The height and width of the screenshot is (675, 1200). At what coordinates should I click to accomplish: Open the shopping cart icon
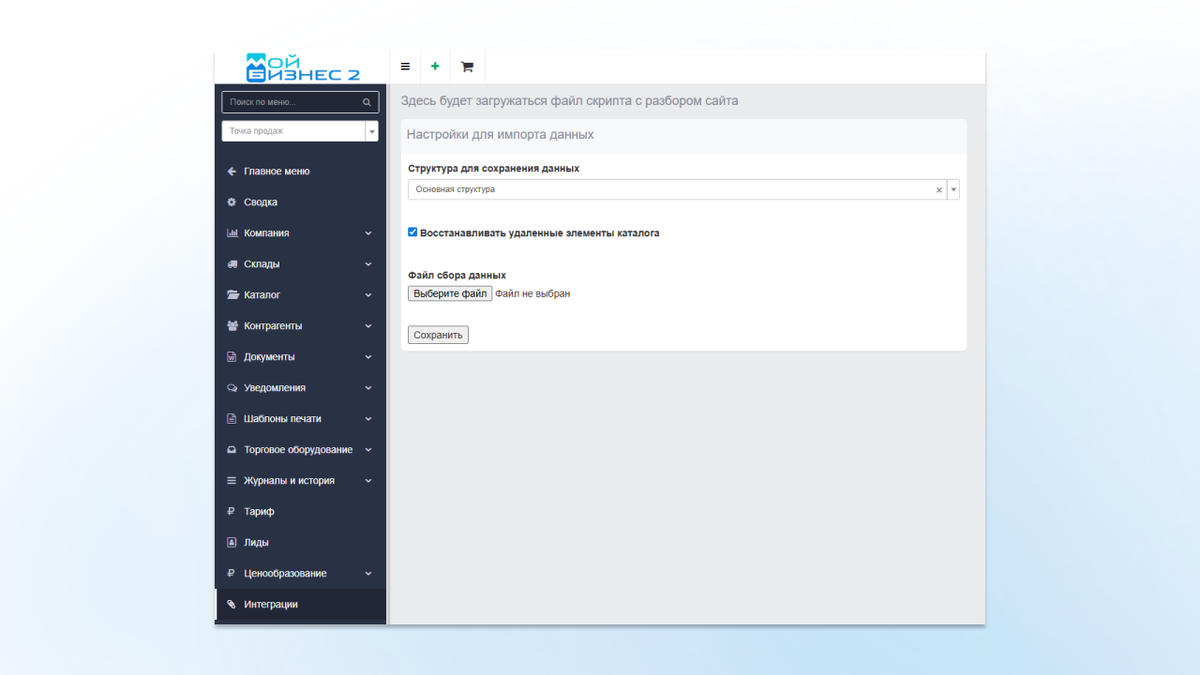click(467, 67)
